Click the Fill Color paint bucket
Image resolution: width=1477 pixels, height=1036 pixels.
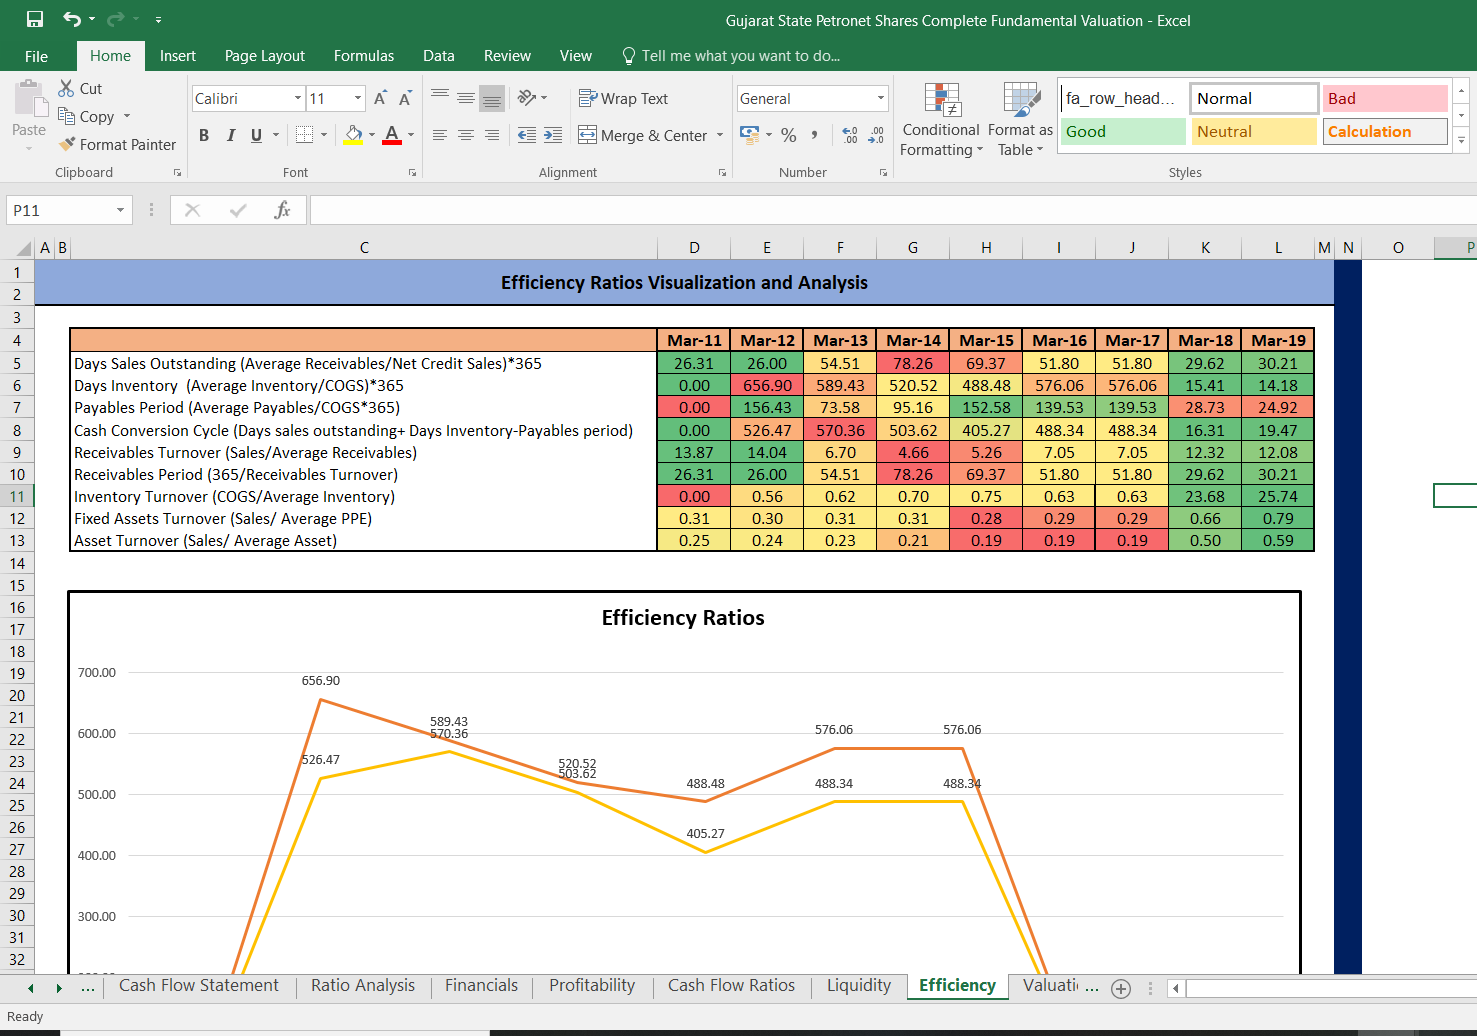[x=354, y=134]
